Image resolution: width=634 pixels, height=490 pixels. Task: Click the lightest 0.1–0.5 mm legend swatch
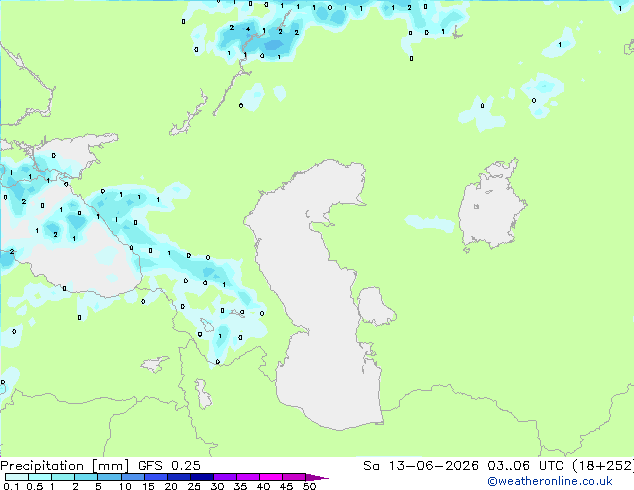(x=17, y=477)
